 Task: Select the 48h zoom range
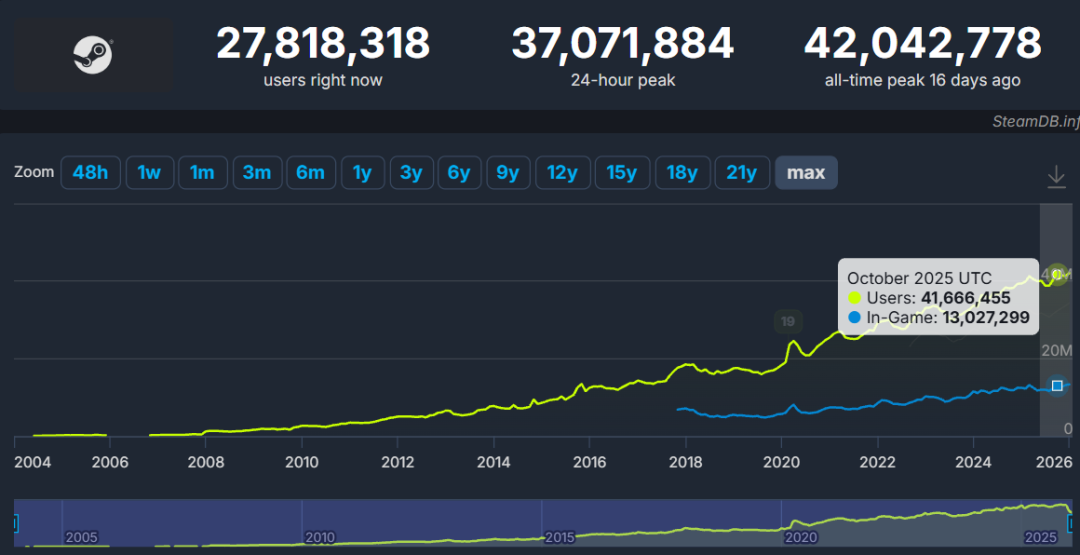(90, 172)
